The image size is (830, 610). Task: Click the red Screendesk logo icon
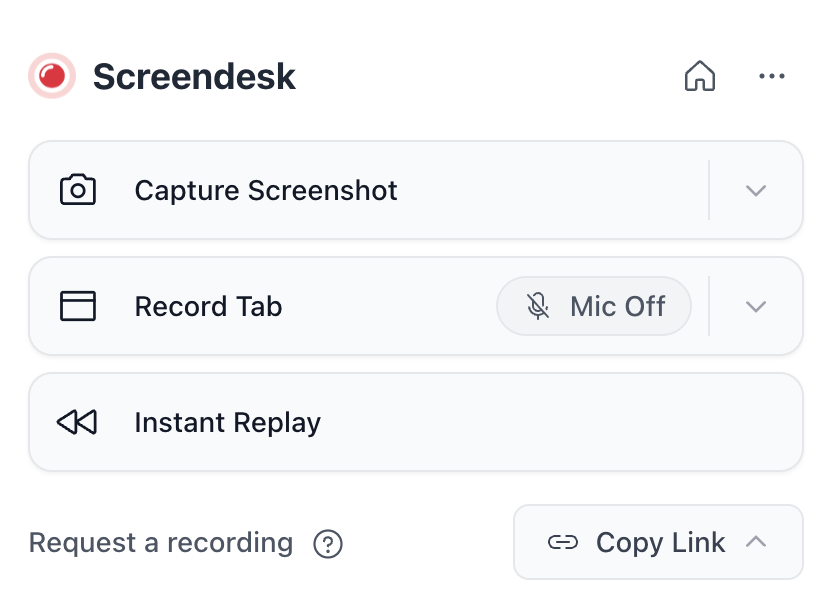(52, 76)
